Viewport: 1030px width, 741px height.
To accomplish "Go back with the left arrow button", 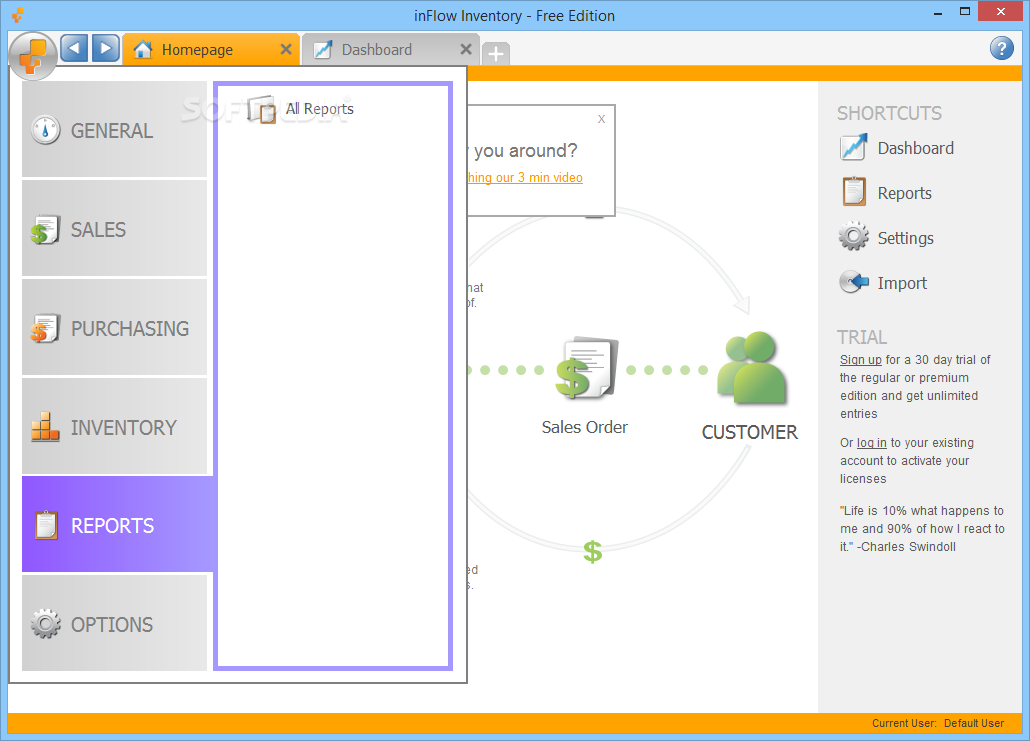I will tap(74, 49).
